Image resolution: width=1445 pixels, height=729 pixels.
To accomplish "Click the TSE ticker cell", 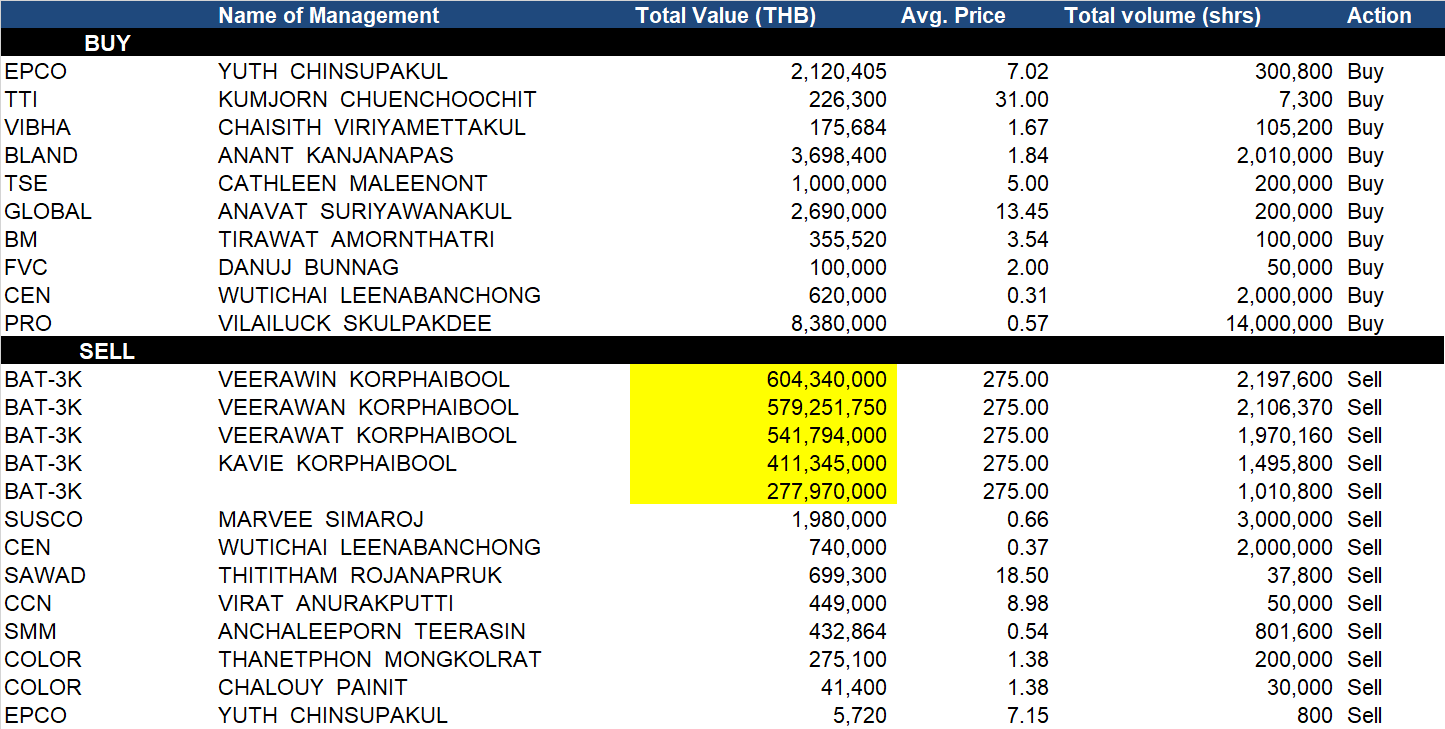I will 26,183.
